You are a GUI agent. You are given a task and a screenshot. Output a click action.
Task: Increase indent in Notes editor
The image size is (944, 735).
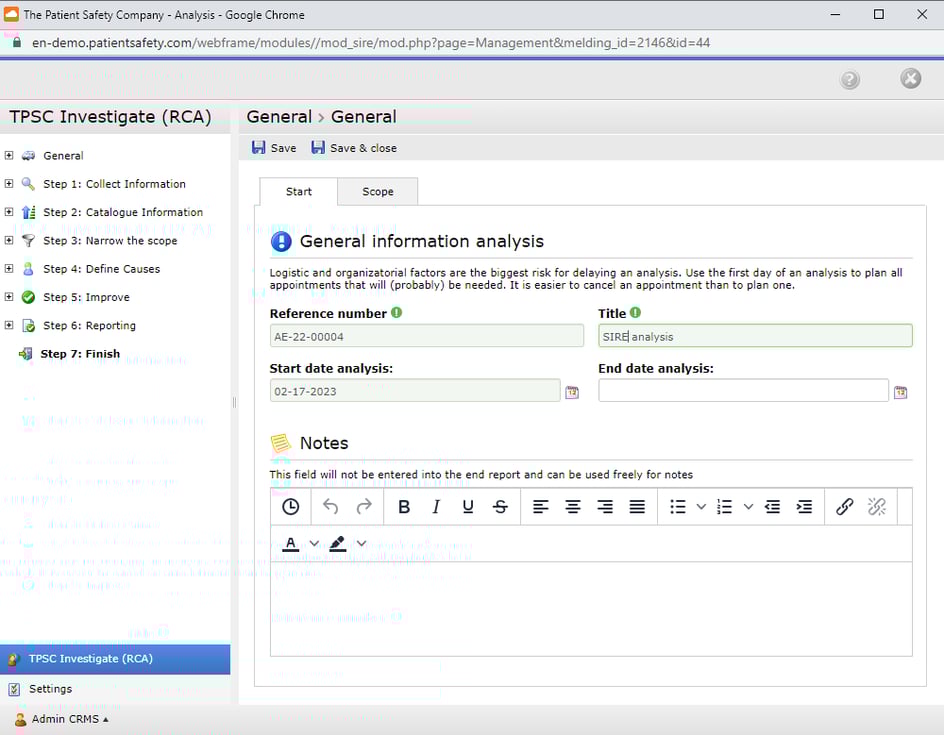(x=804, y=507)
